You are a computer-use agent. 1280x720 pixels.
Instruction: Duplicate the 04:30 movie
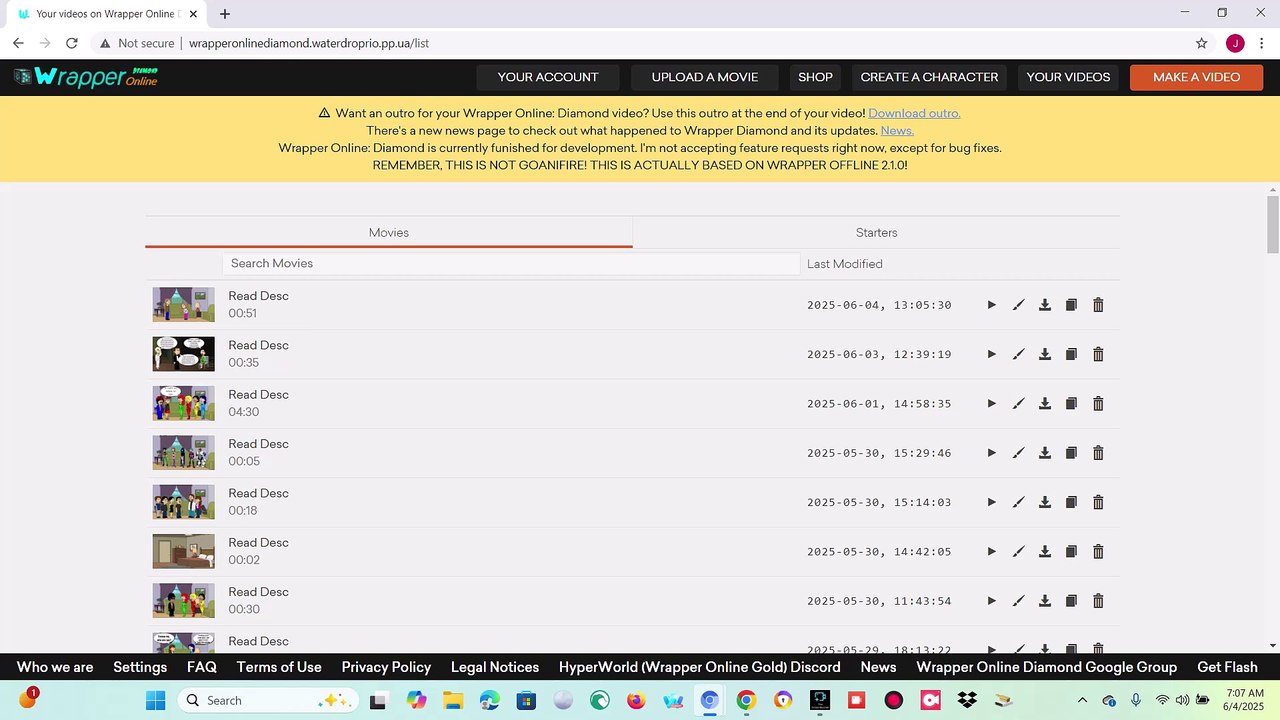pyautogui.click(x=1071, y=404)
